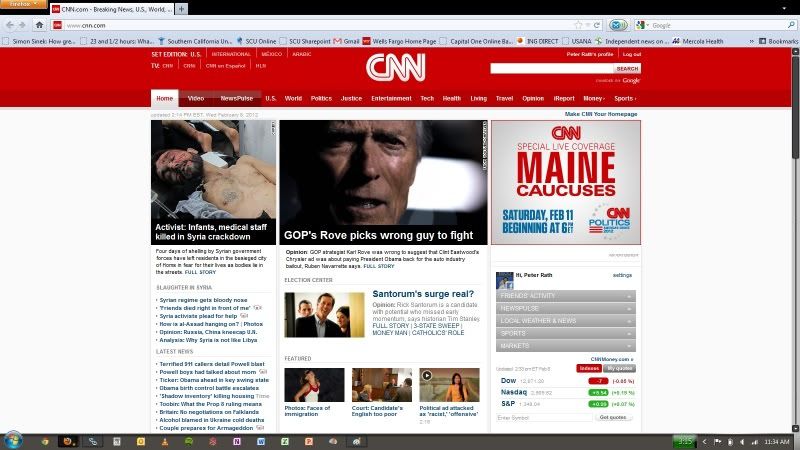Expand the FRIENDS ACTIVITY panel
The image size is (800, 450).
(565, 296)
